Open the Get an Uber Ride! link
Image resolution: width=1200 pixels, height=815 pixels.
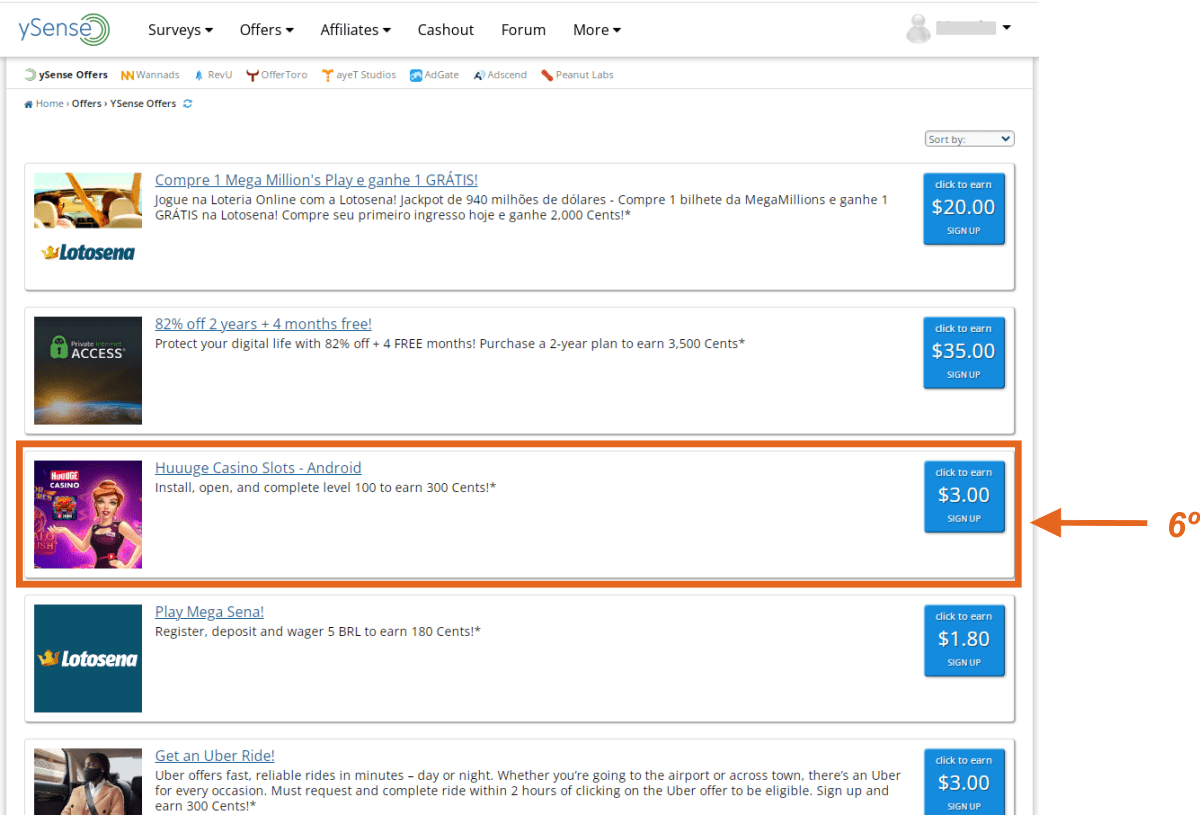pyautogui.click(x=215, y=756)
